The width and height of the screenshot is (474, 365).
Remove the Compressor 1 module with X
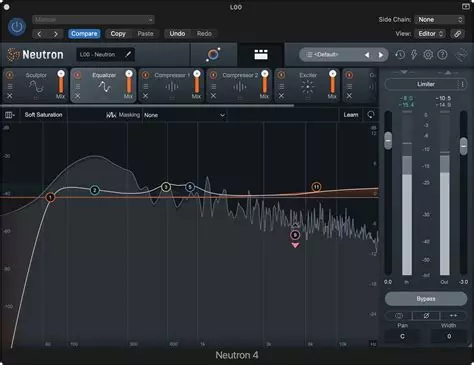(145, 96)
